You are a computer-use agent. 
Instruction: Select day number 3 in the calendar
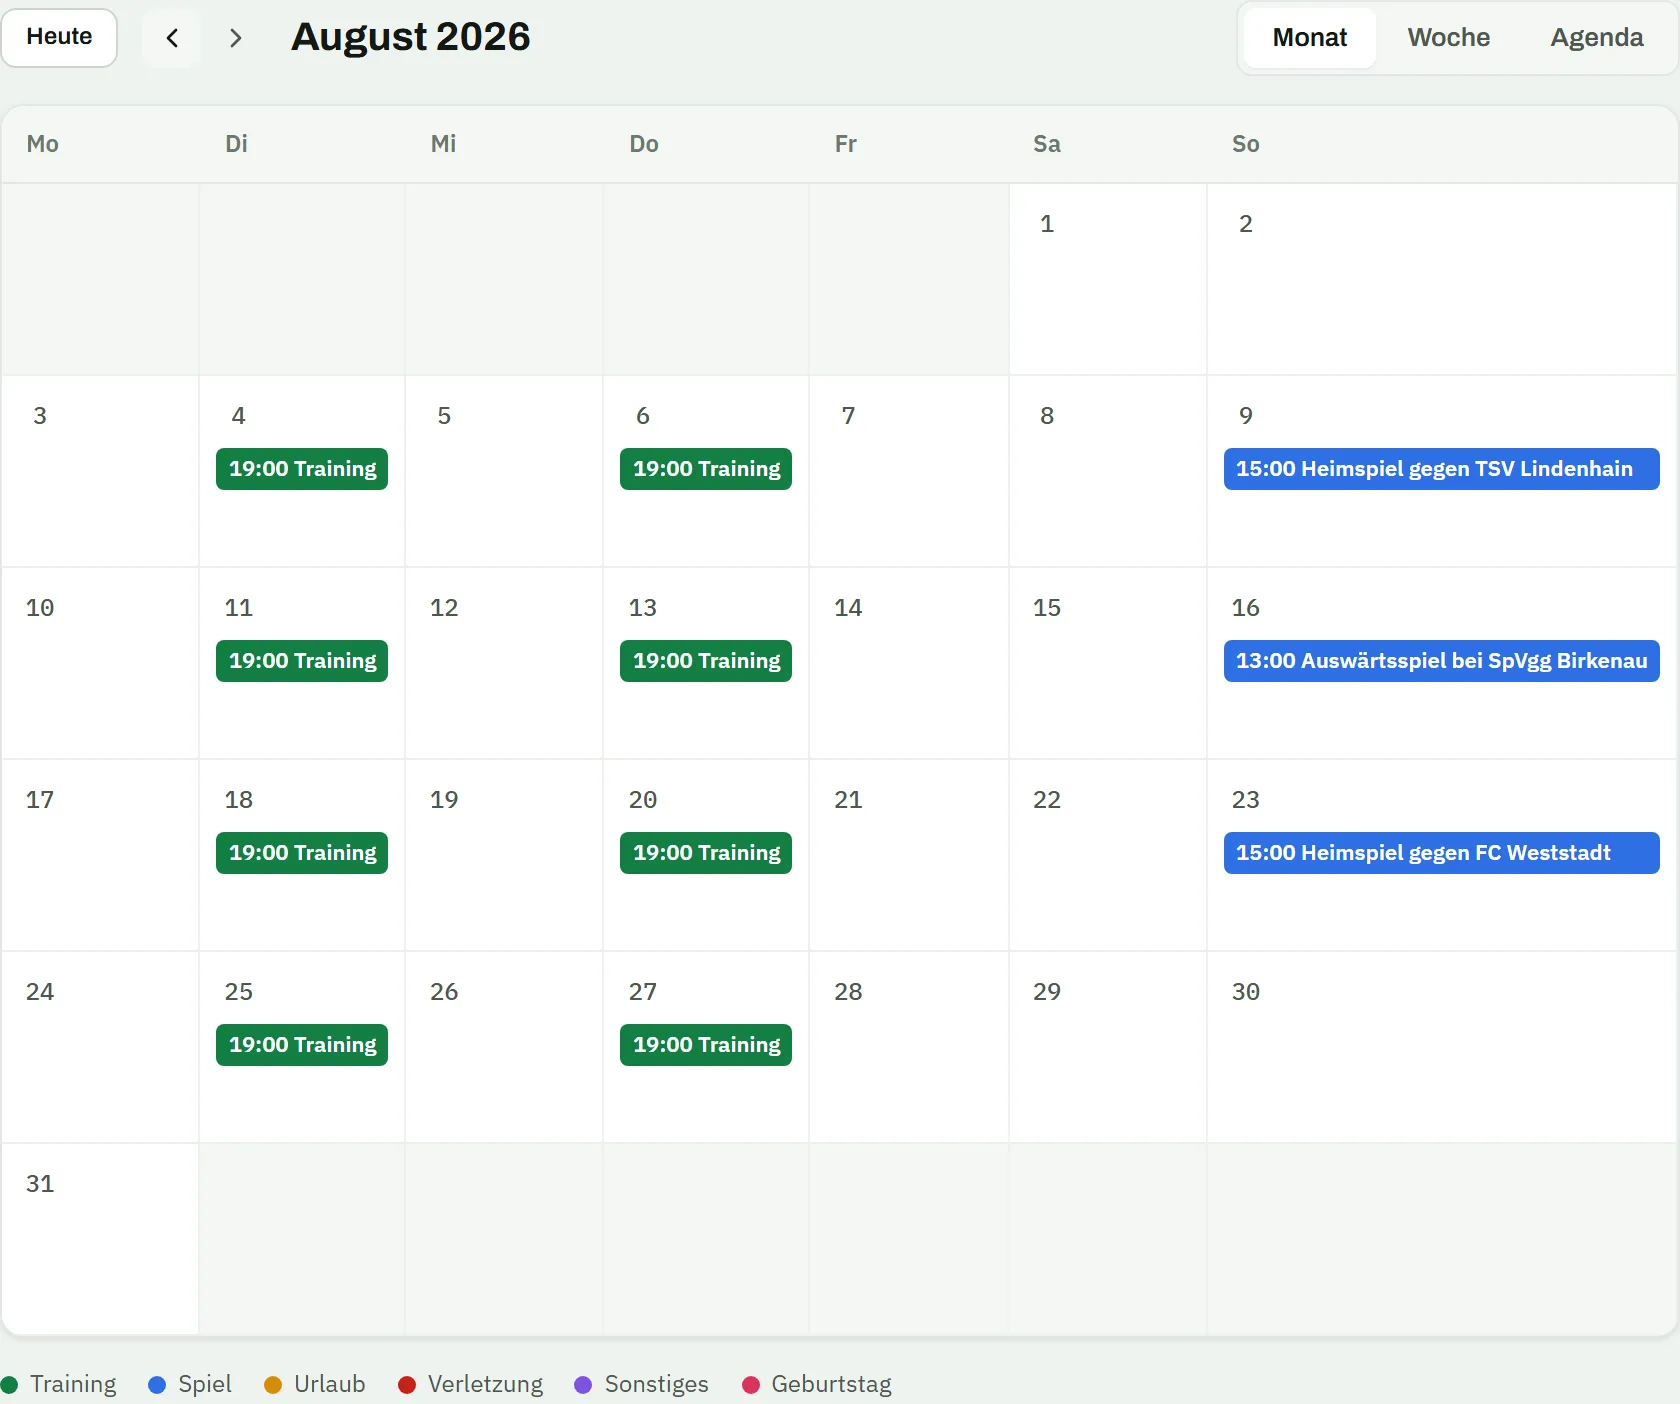[x=40, y=416]
